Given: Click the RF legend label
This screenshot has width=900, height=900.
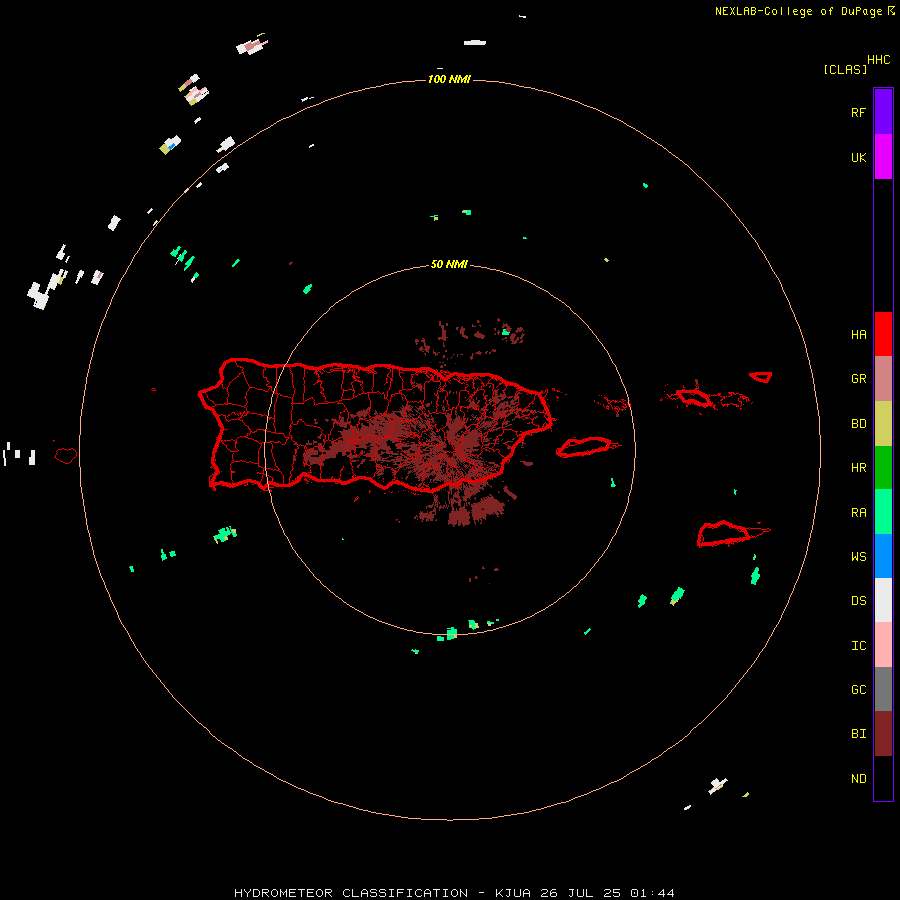Looking at the screenshot, I should (x=858, y=112).
